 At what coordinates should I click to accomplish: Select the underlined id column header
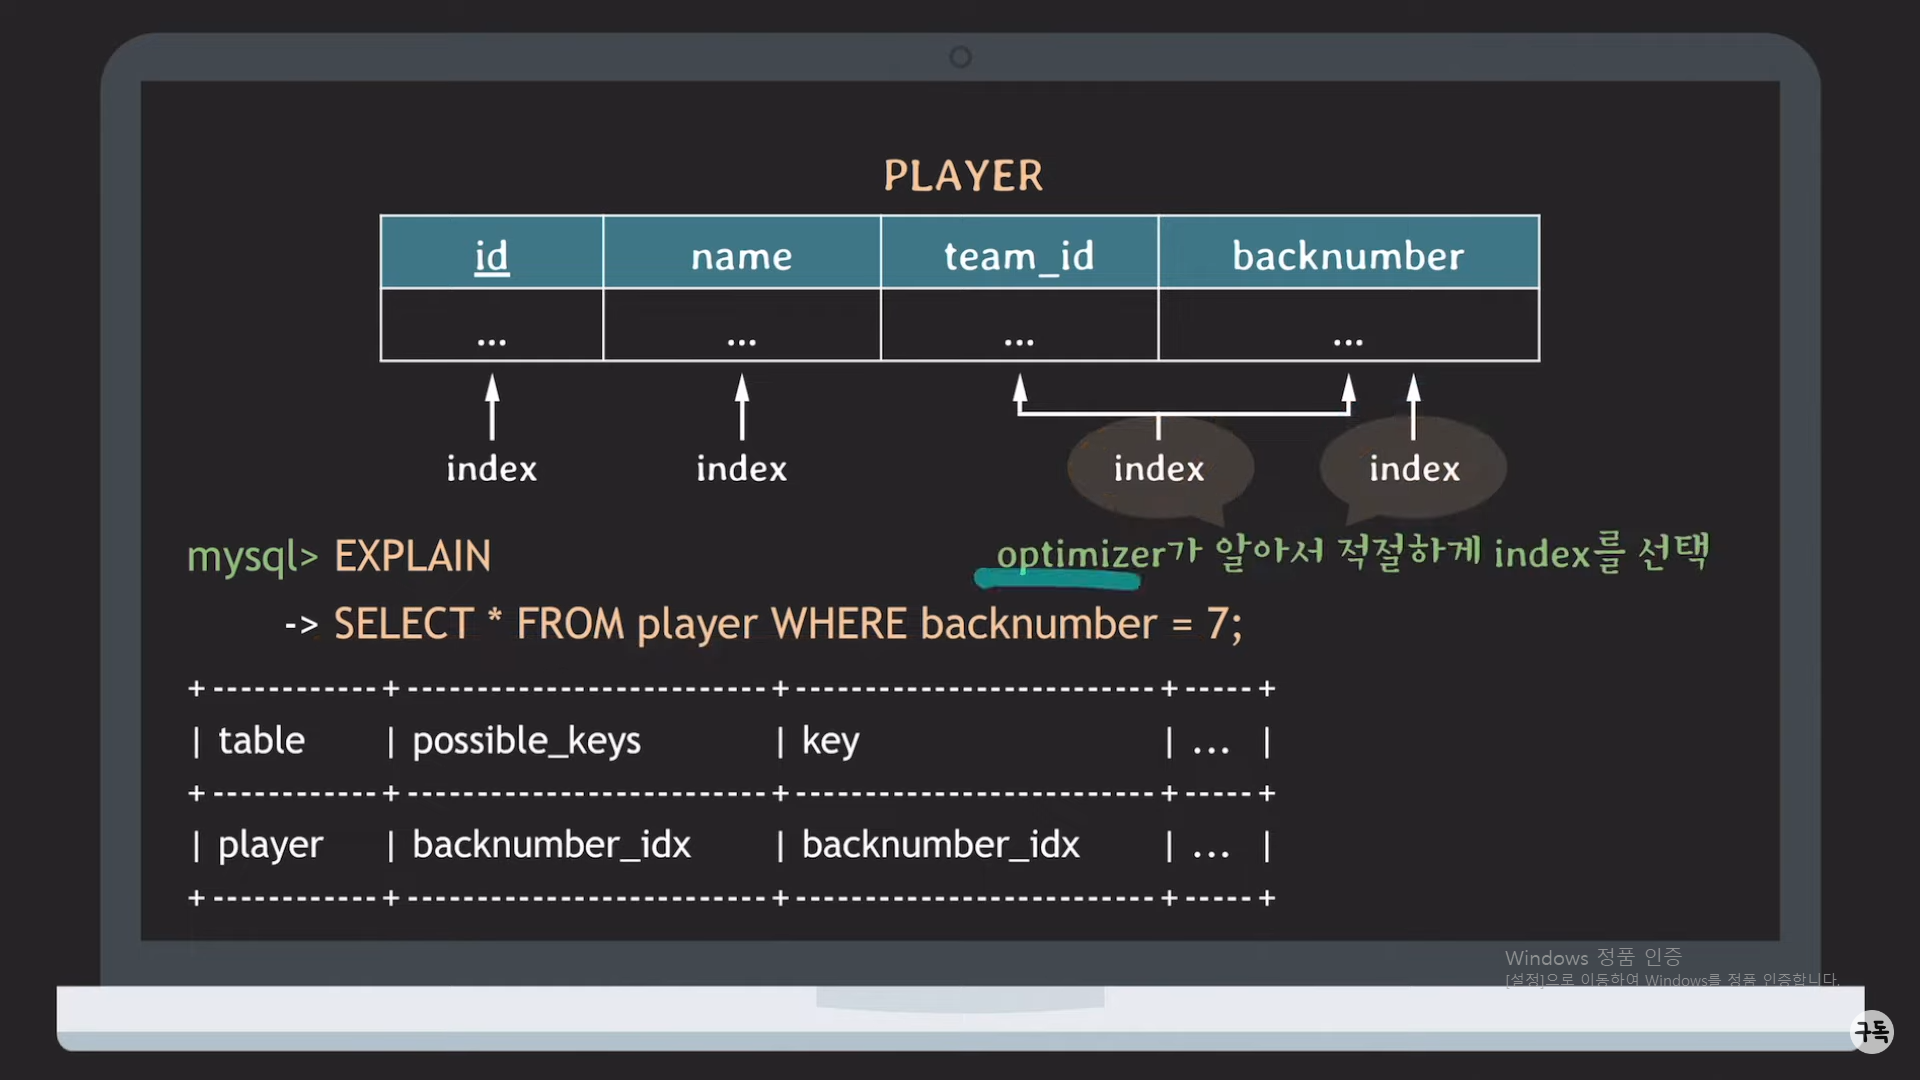pos(491,256)
